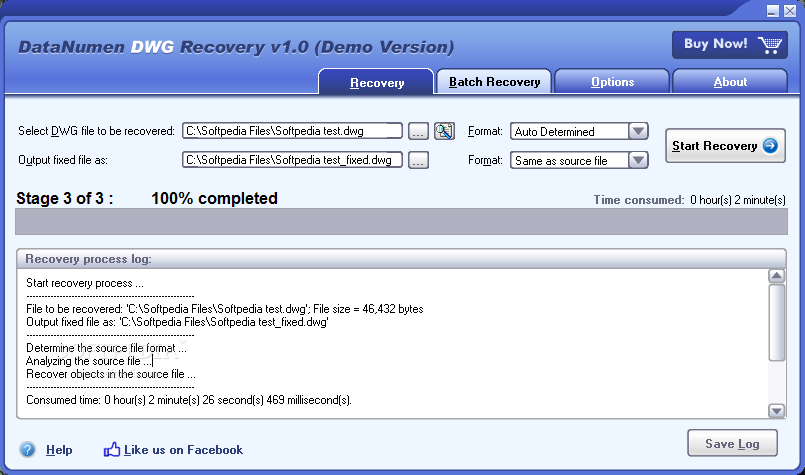Switch to the Recovery tab
The height and width of the screenshot is (475, 805).
[376, 82]
